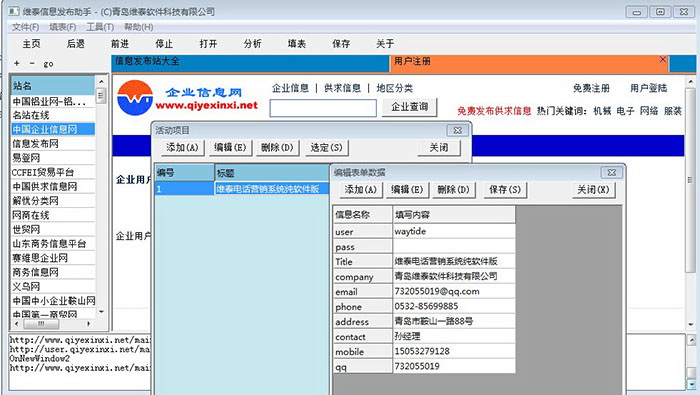Click the 保存 toolbar button

(x=341, y=44)
